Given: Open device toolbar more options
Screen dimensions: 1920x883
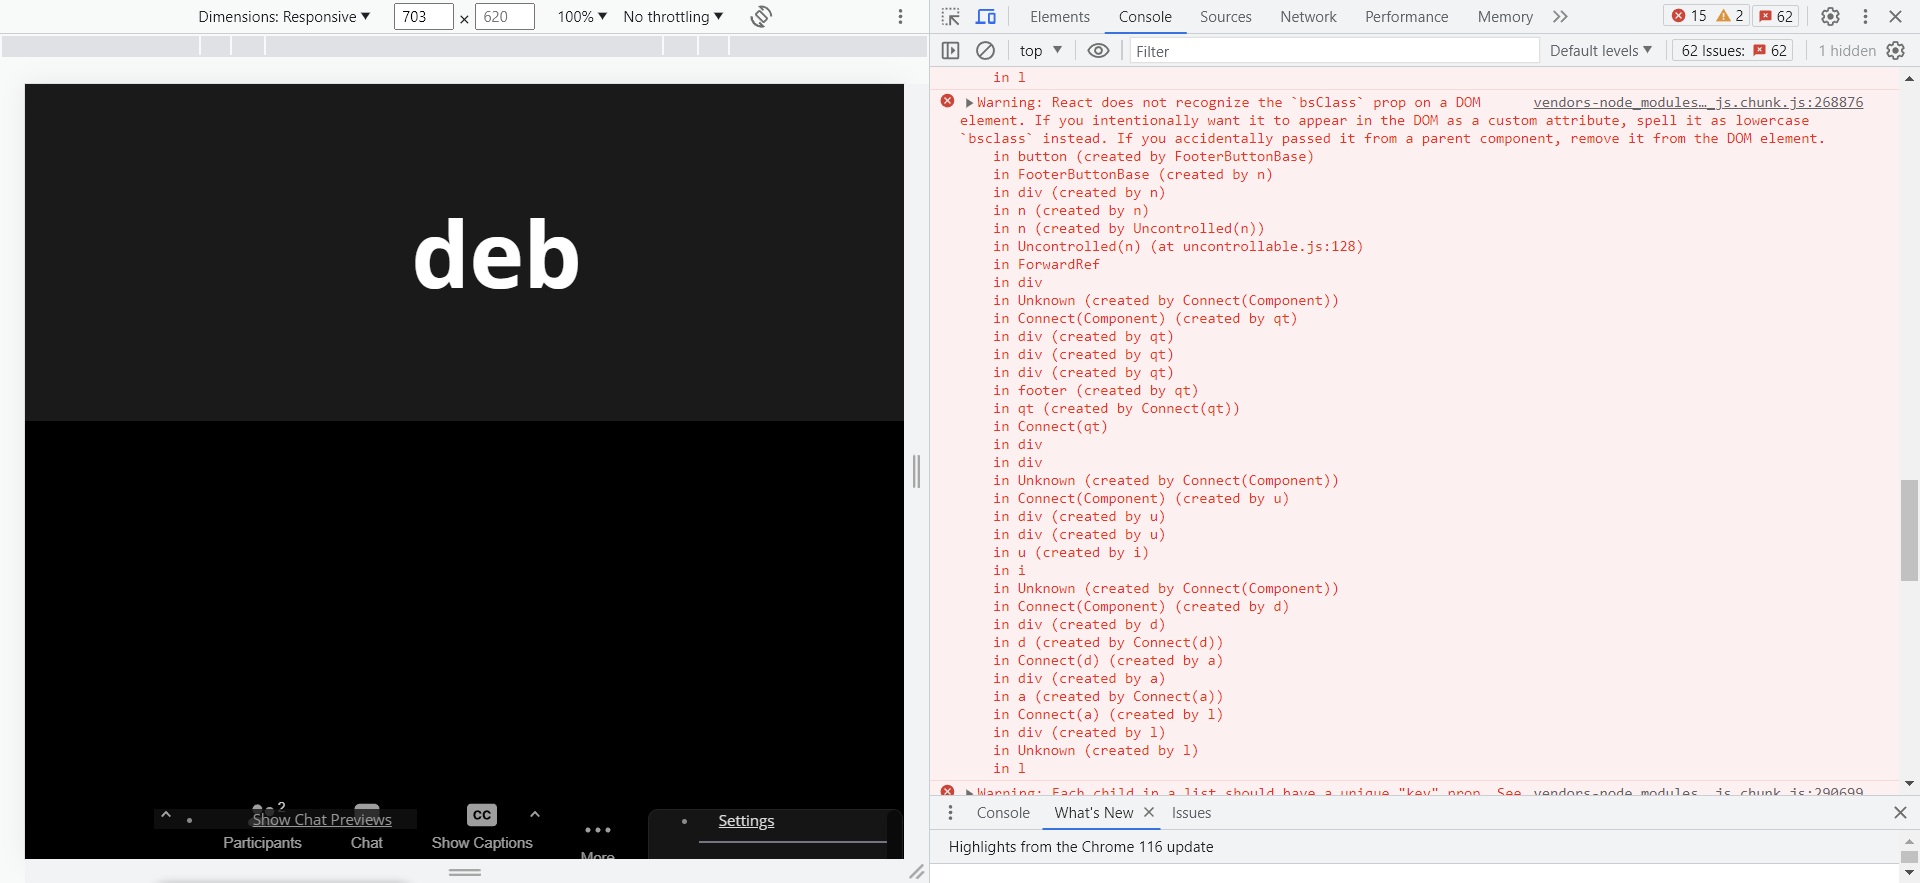Looking at the screenshot, I should click(900, 16).
